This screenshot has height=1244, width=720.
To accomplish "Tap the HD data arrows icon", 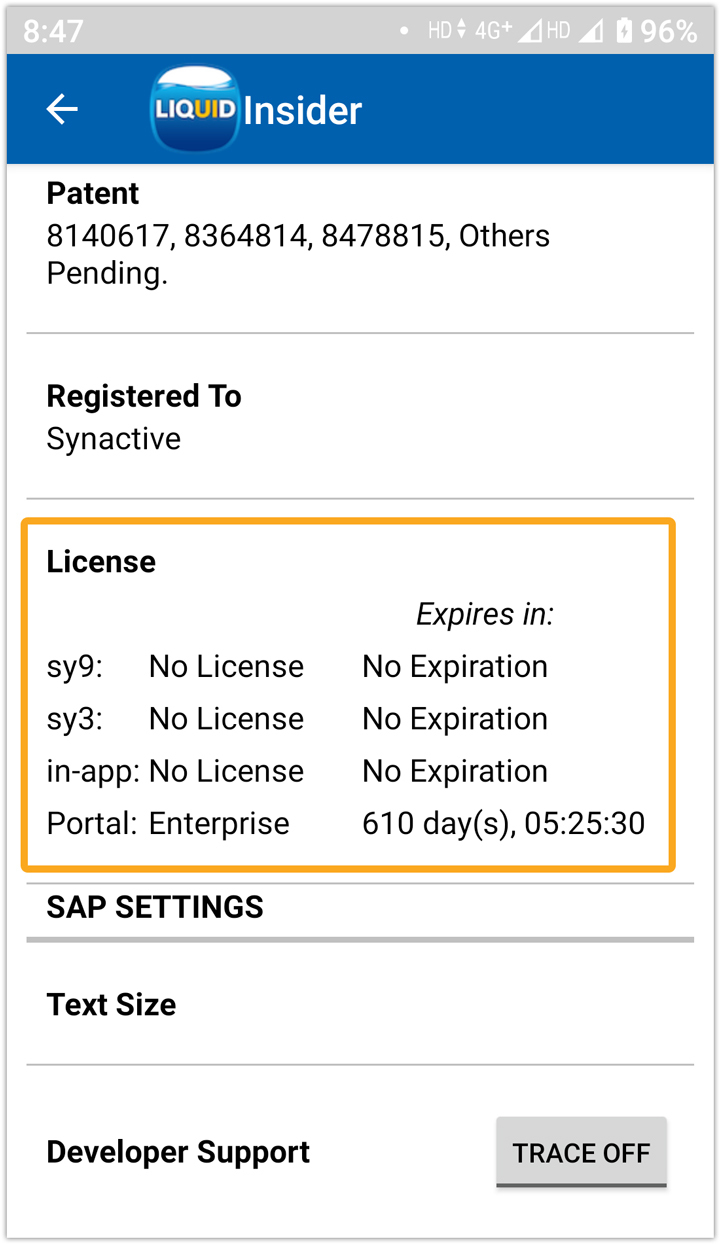I will (x=446, y=31).
